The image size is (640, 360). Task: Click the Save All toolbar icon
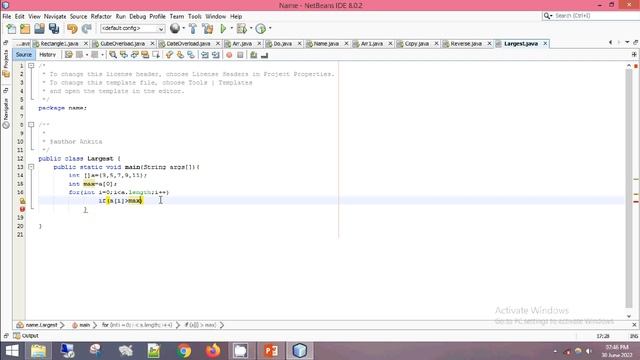(x=54, y=29)
